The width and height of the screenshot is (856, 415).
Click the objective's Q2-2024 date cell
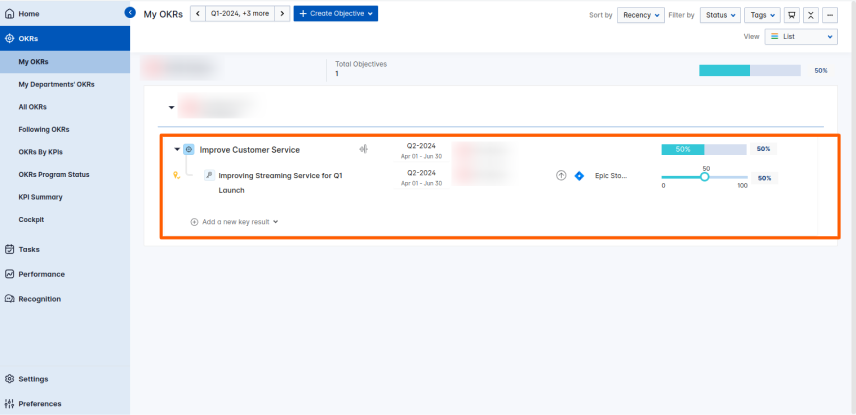click(x=421, y=150)
